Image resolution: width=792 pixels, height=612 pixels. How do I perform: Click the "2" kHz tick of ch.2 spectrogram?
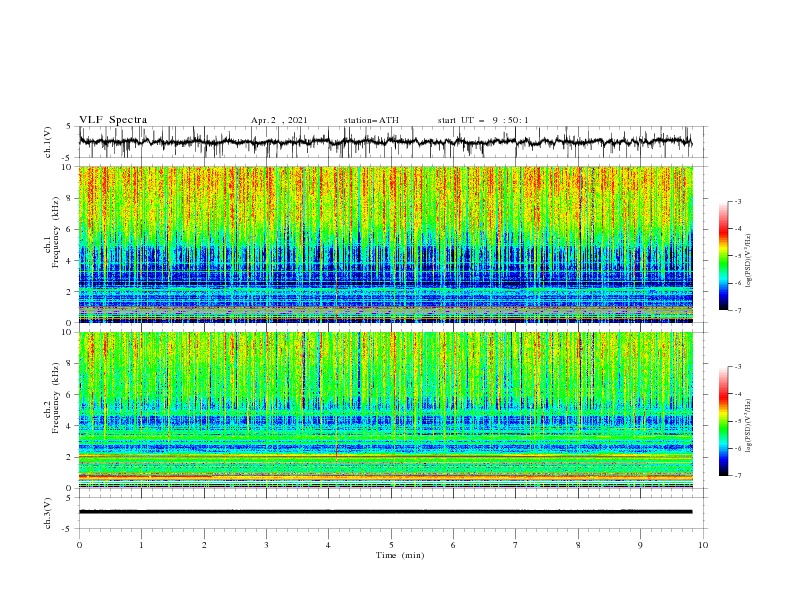pos(70,457)
